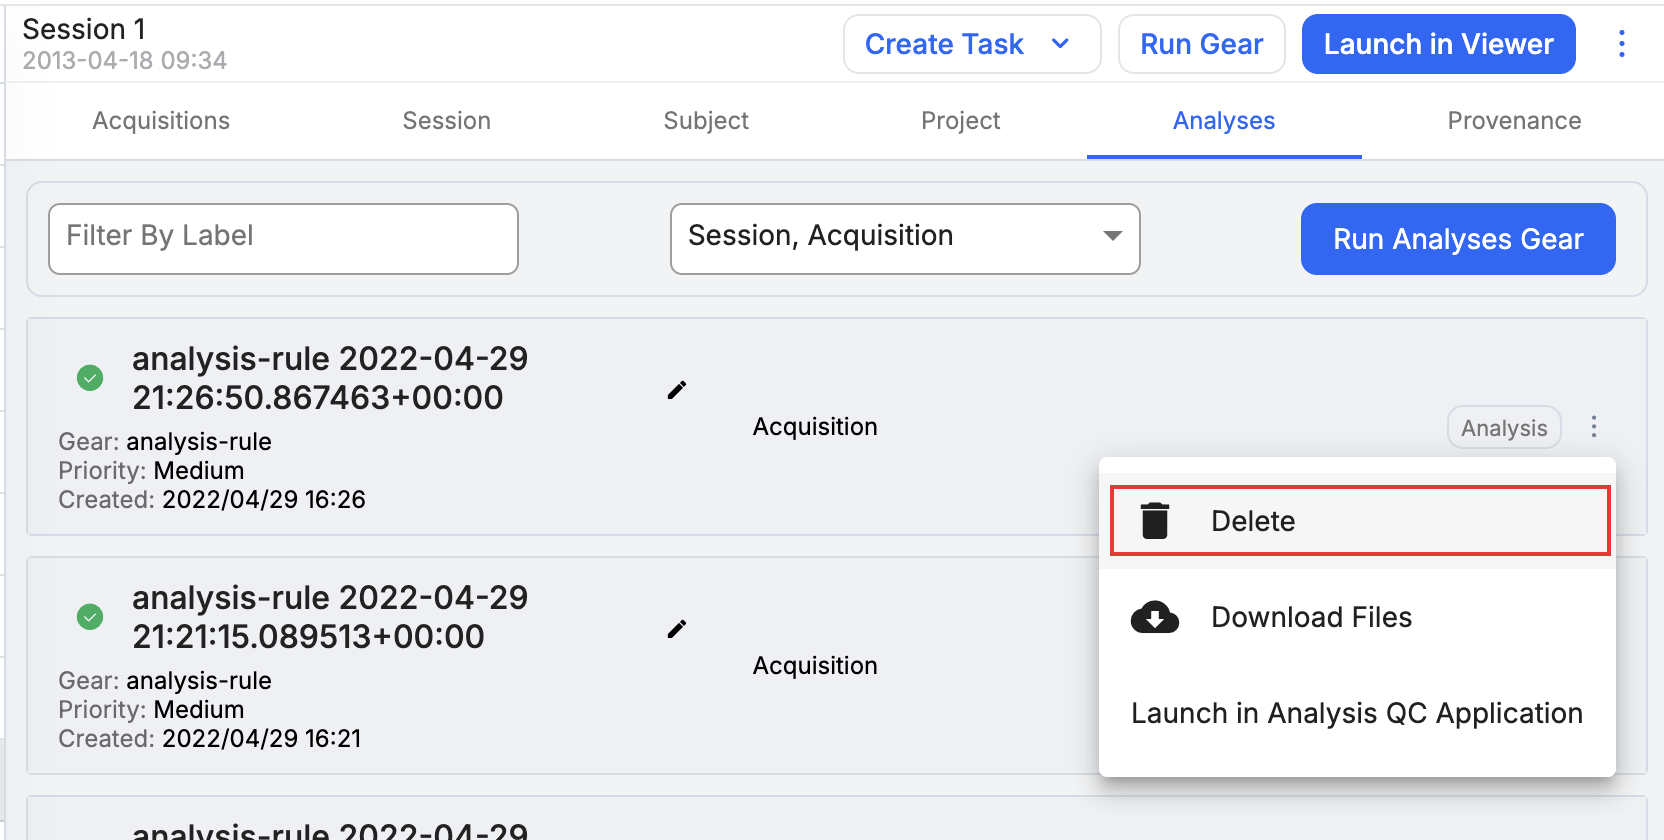The image size is (1664, 840).
Task: Choose Delete from the context menu
Action: click(x=1360, y=521)
